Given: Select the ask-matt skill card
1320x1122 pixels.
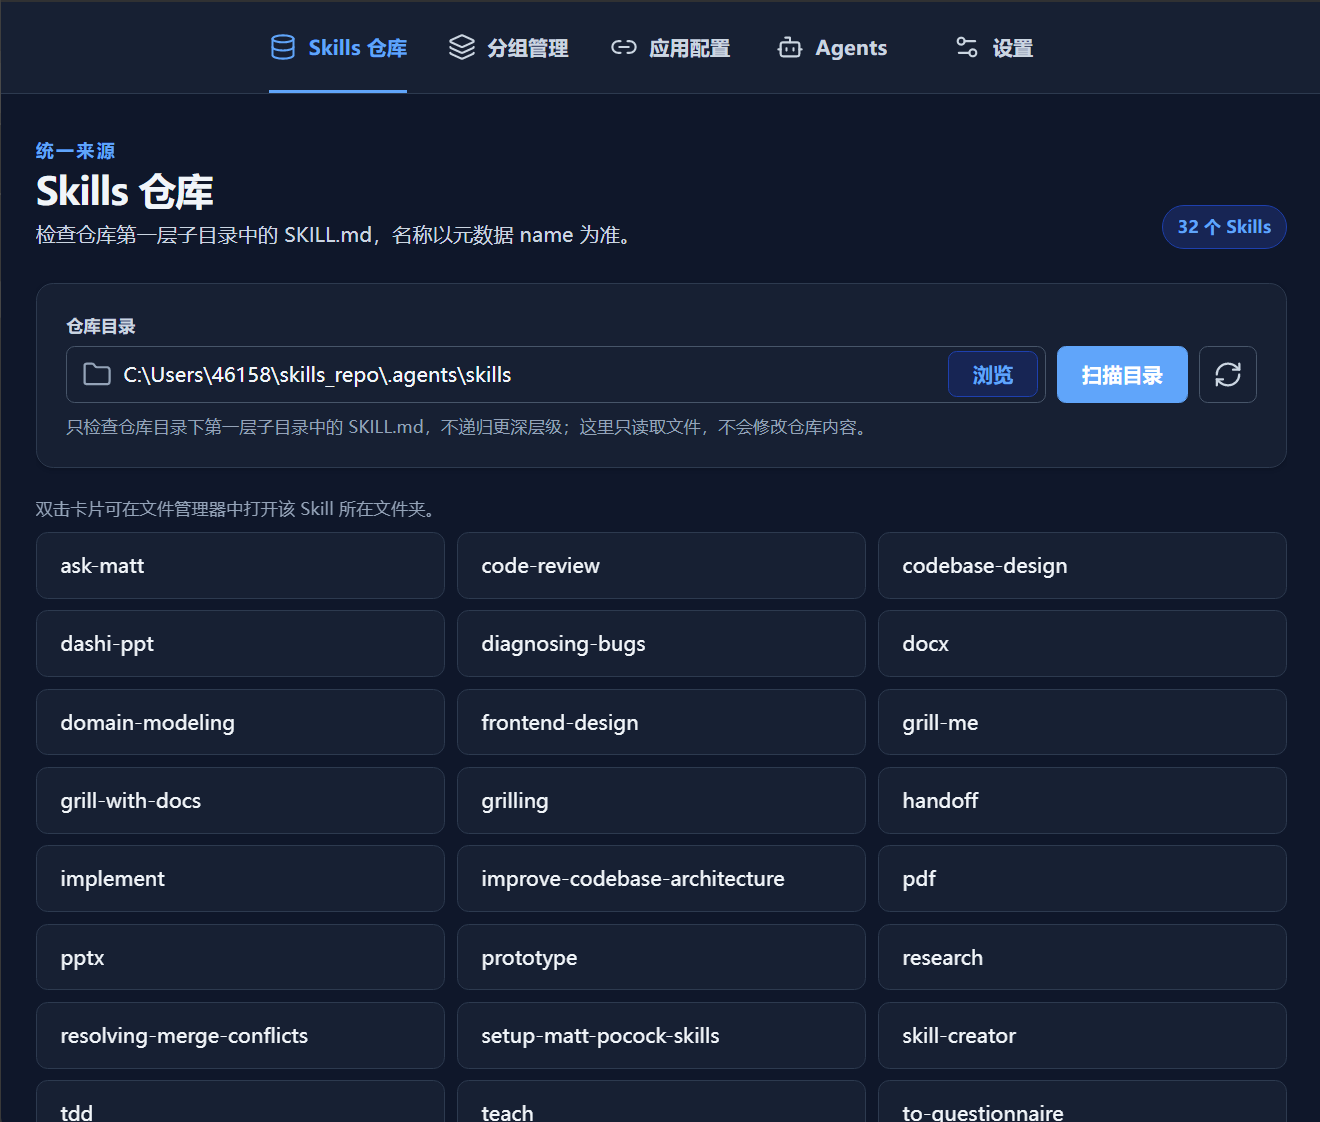Looking at the screenshot, I should tap(240, 566).
